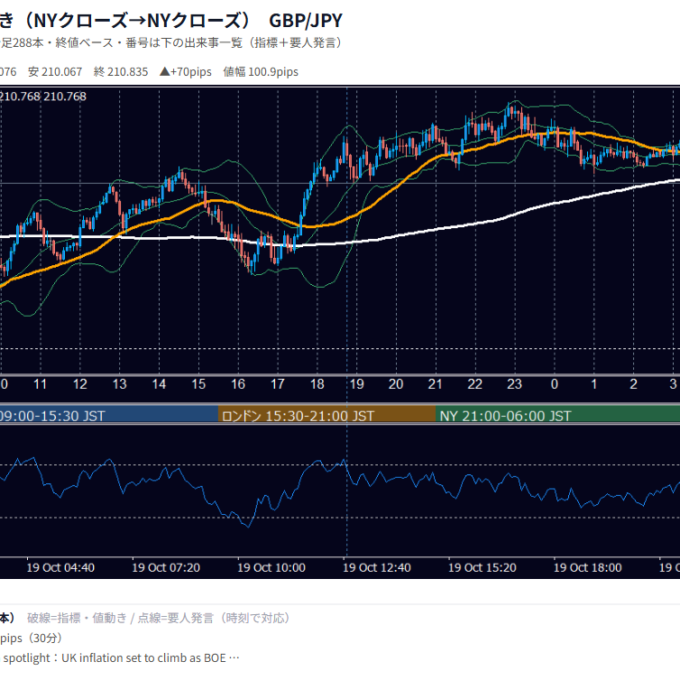Screen dimensions: 680x680
Task: Click hour label 18 on time axis
Action: (x=317, y=384)
